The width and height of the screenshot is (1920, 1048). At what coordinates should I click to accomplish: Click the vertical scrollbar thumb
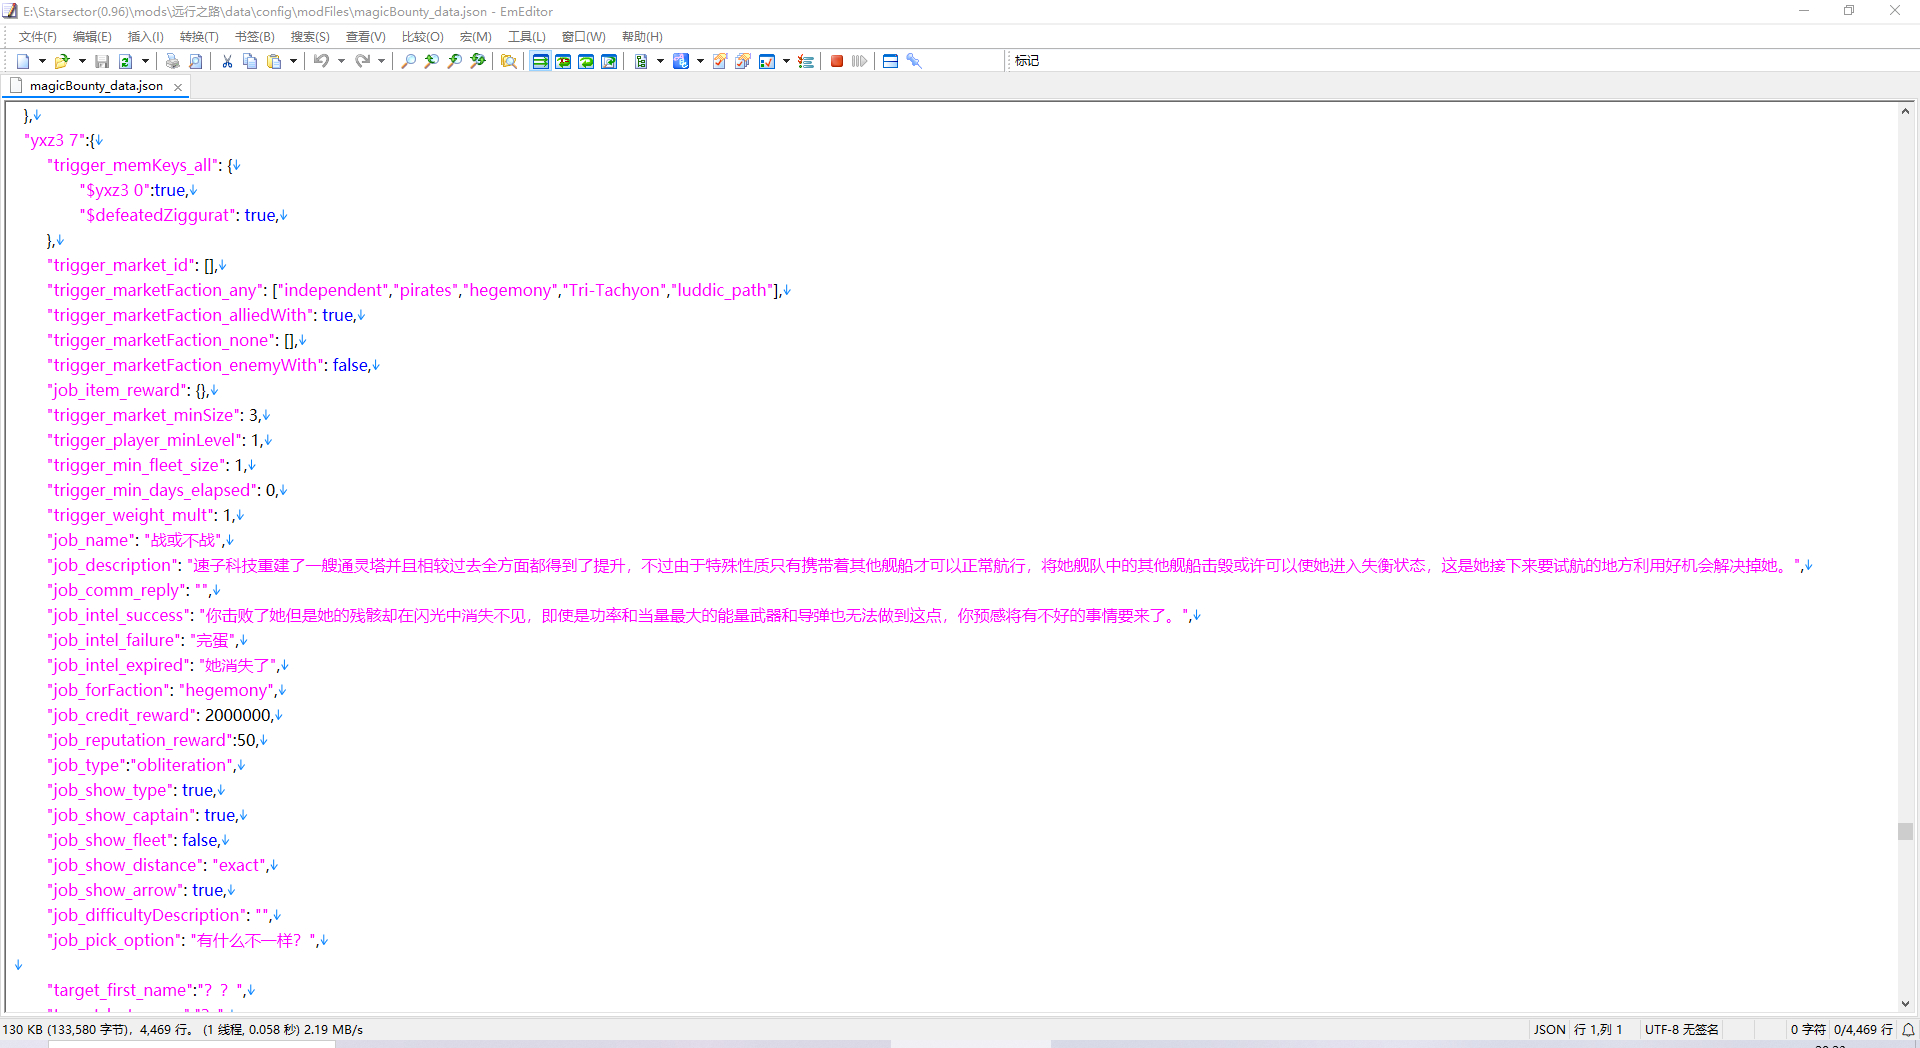(x=1905, y=831)
